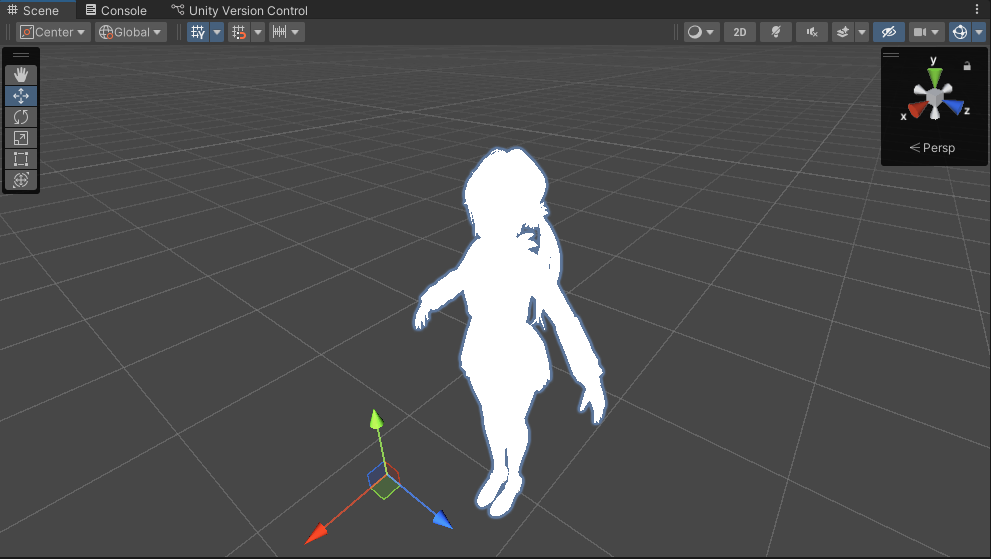The image size is (991, 559).
Task: Click the center cube of orientation gizmo
Action: pyautogui.click(x=935, y=99)
